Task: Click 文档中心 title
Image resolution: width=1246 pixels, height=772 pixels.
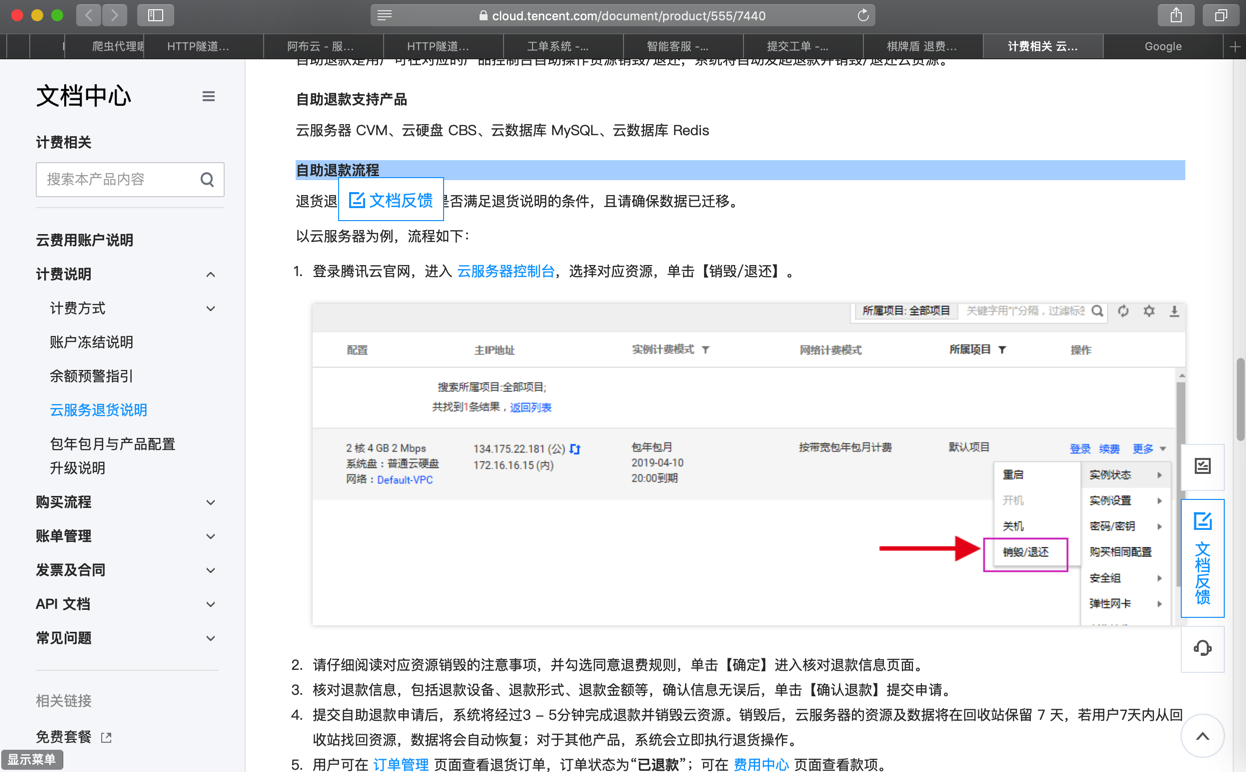Action: (x=84, y=96)
